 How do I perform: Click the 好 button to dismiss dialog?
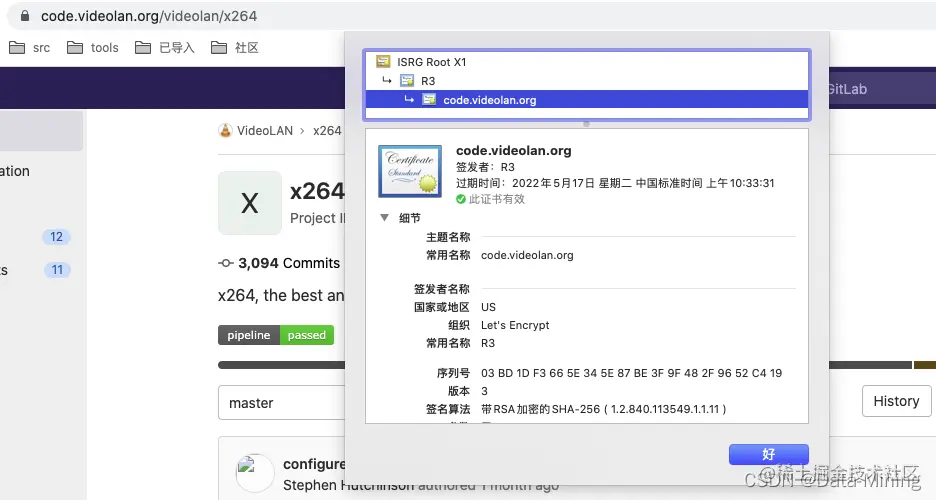(769, 454)
